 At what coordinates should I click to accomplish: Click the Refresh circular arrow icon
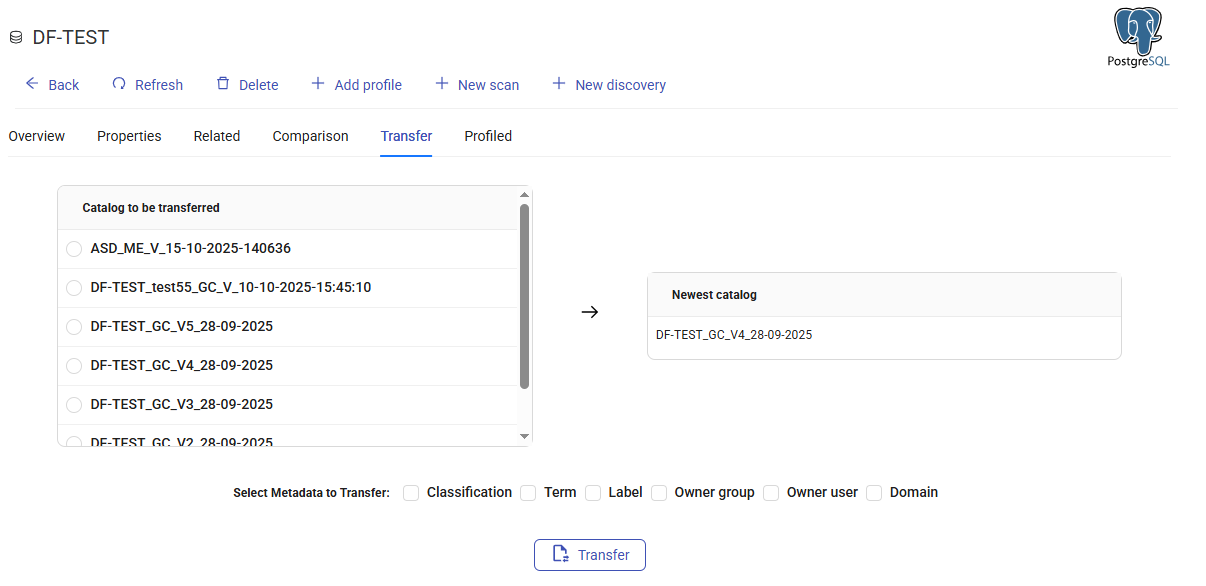point(119,84)
